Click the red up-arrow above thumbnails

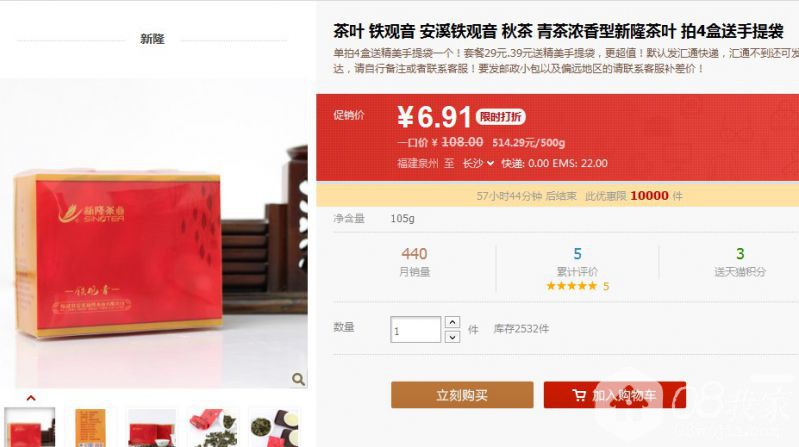pyautogui.click(x=31, y=398)
